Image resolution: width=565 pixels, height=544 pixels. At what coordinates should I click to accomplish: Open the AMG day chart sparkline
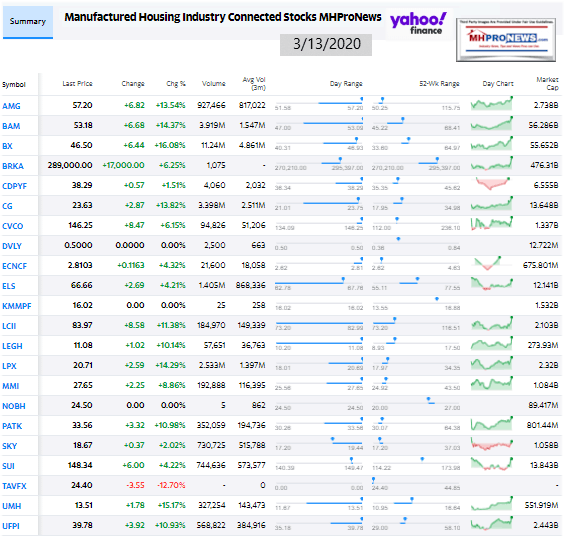(491, 104)
